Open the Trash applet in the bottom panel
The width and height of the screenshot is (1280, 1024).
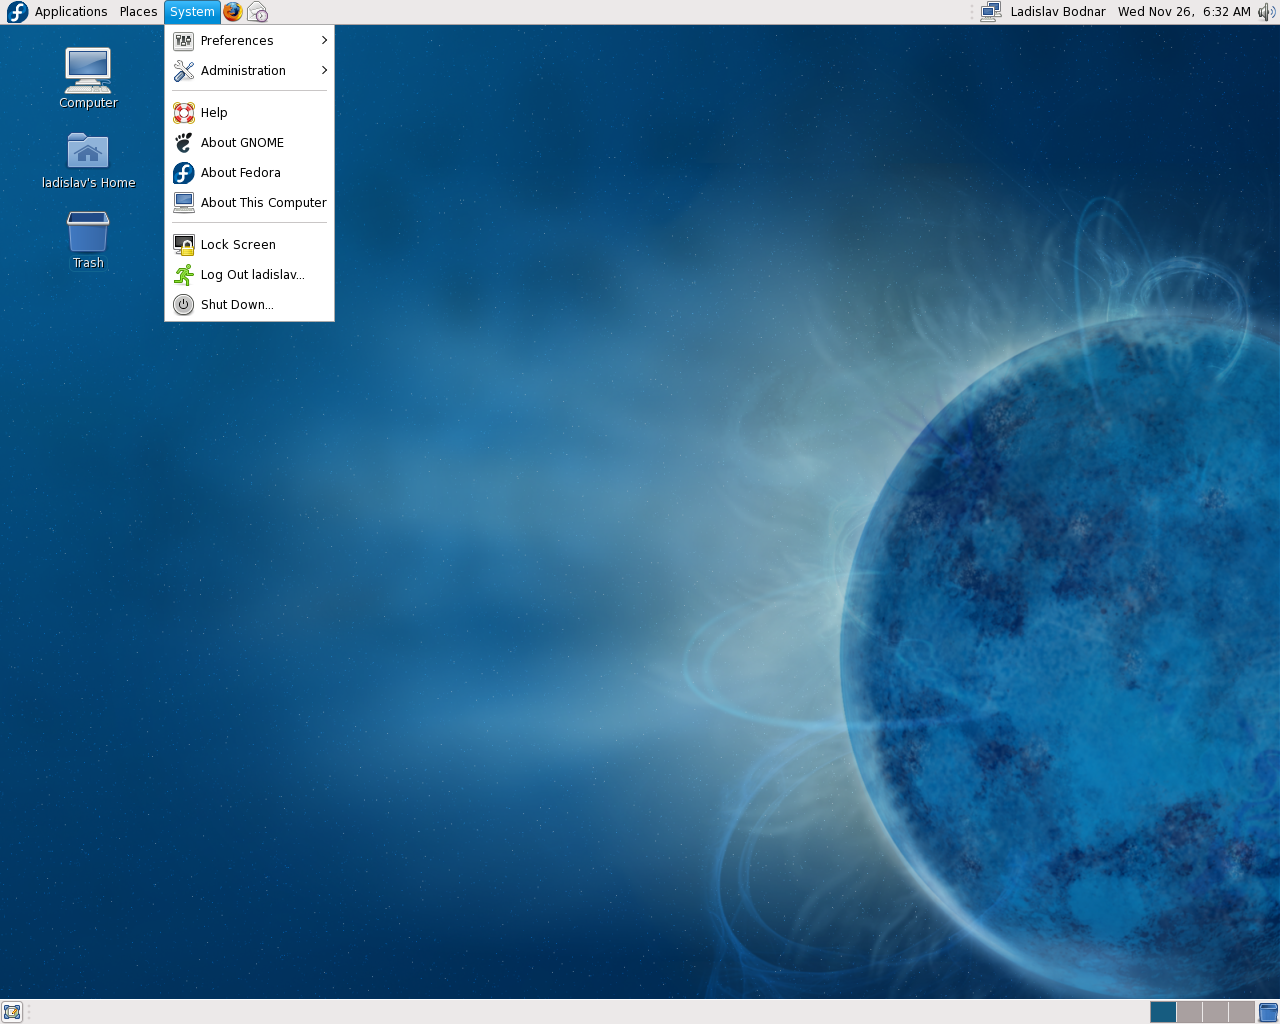point(1268,1012)
